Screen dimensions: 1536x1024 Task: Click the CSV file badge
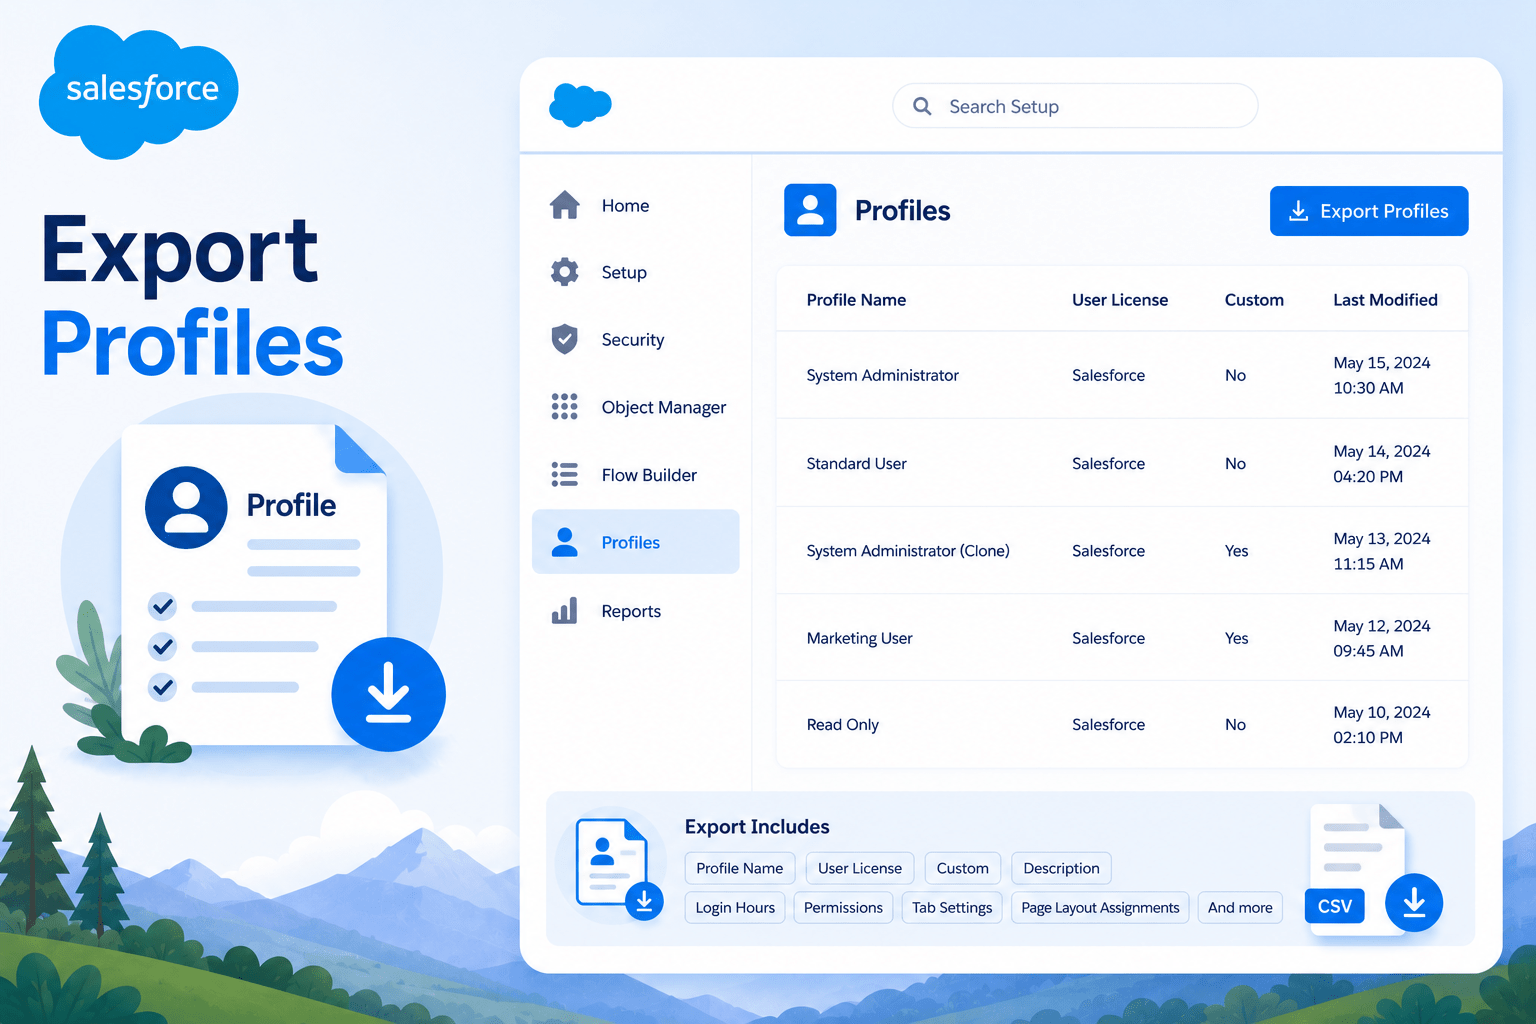pyautogui.click(x=1335, y=906)
